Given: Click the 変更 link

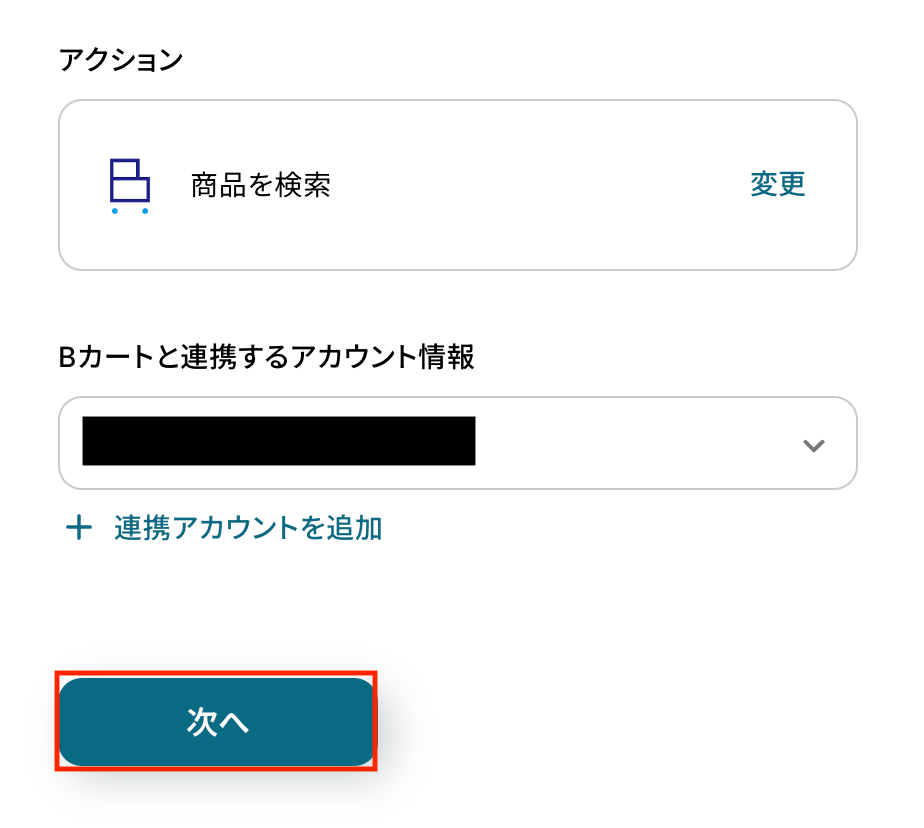Looking at the screenshot, I should [x=777, y=184].
